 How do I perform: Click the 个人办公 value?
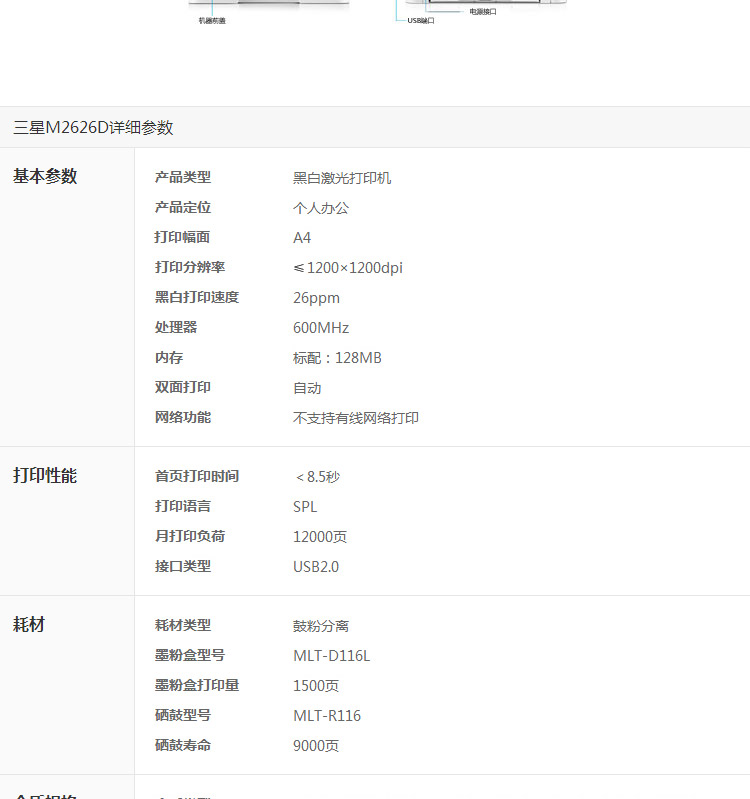pyautogui.click(x=321, y=208)
